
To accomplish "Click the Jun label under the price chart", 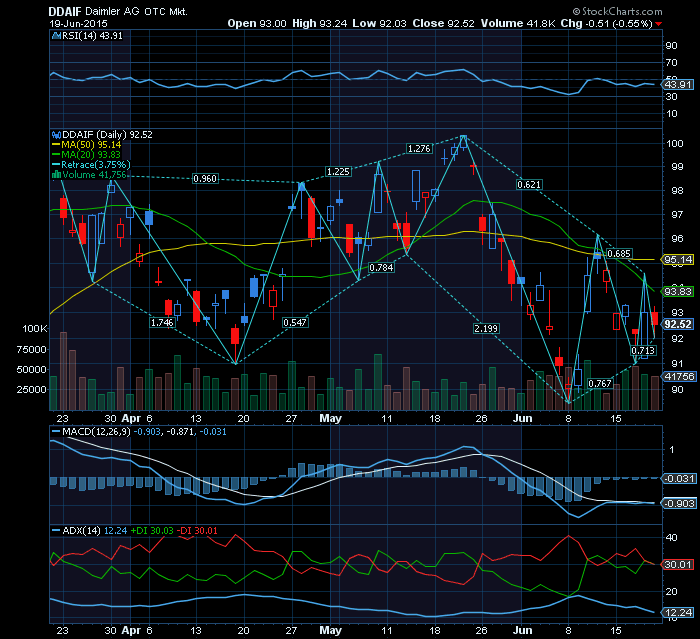I will click(x=522, y=418).
